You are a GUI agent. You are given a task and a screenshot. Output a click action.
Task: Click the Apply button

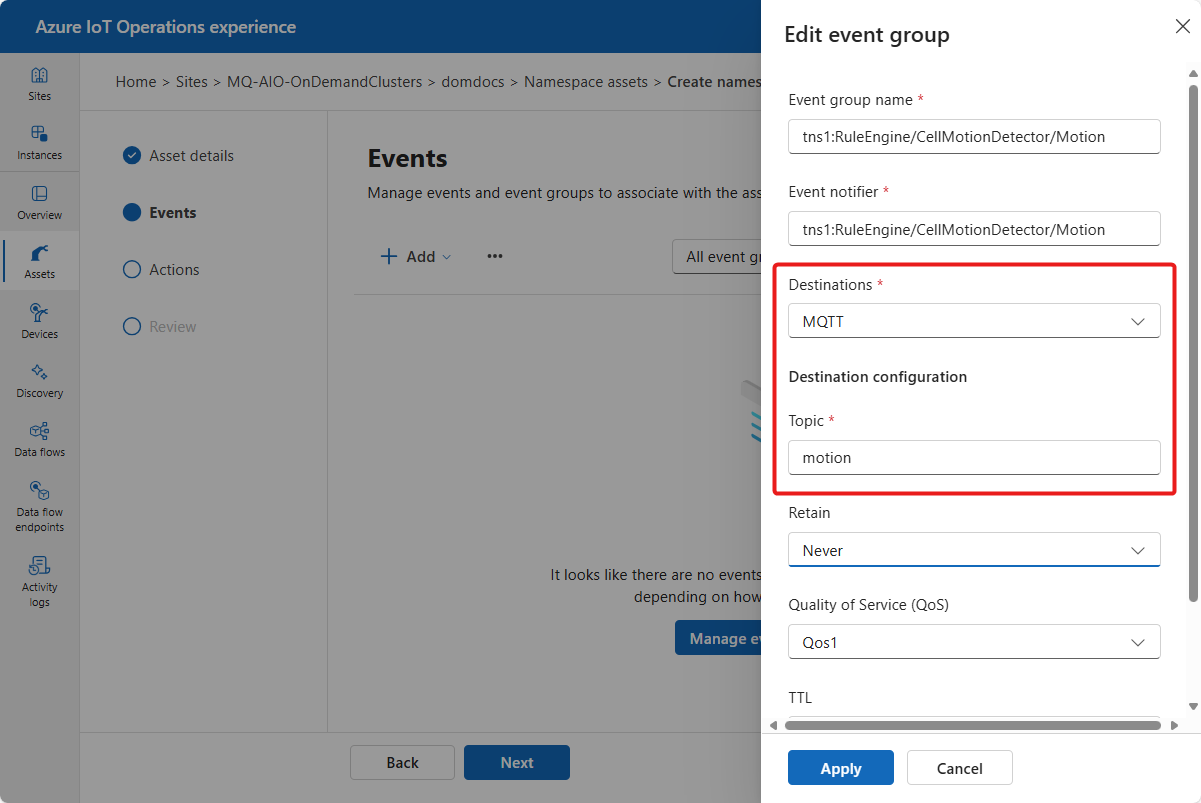click(x=840, y=768)
